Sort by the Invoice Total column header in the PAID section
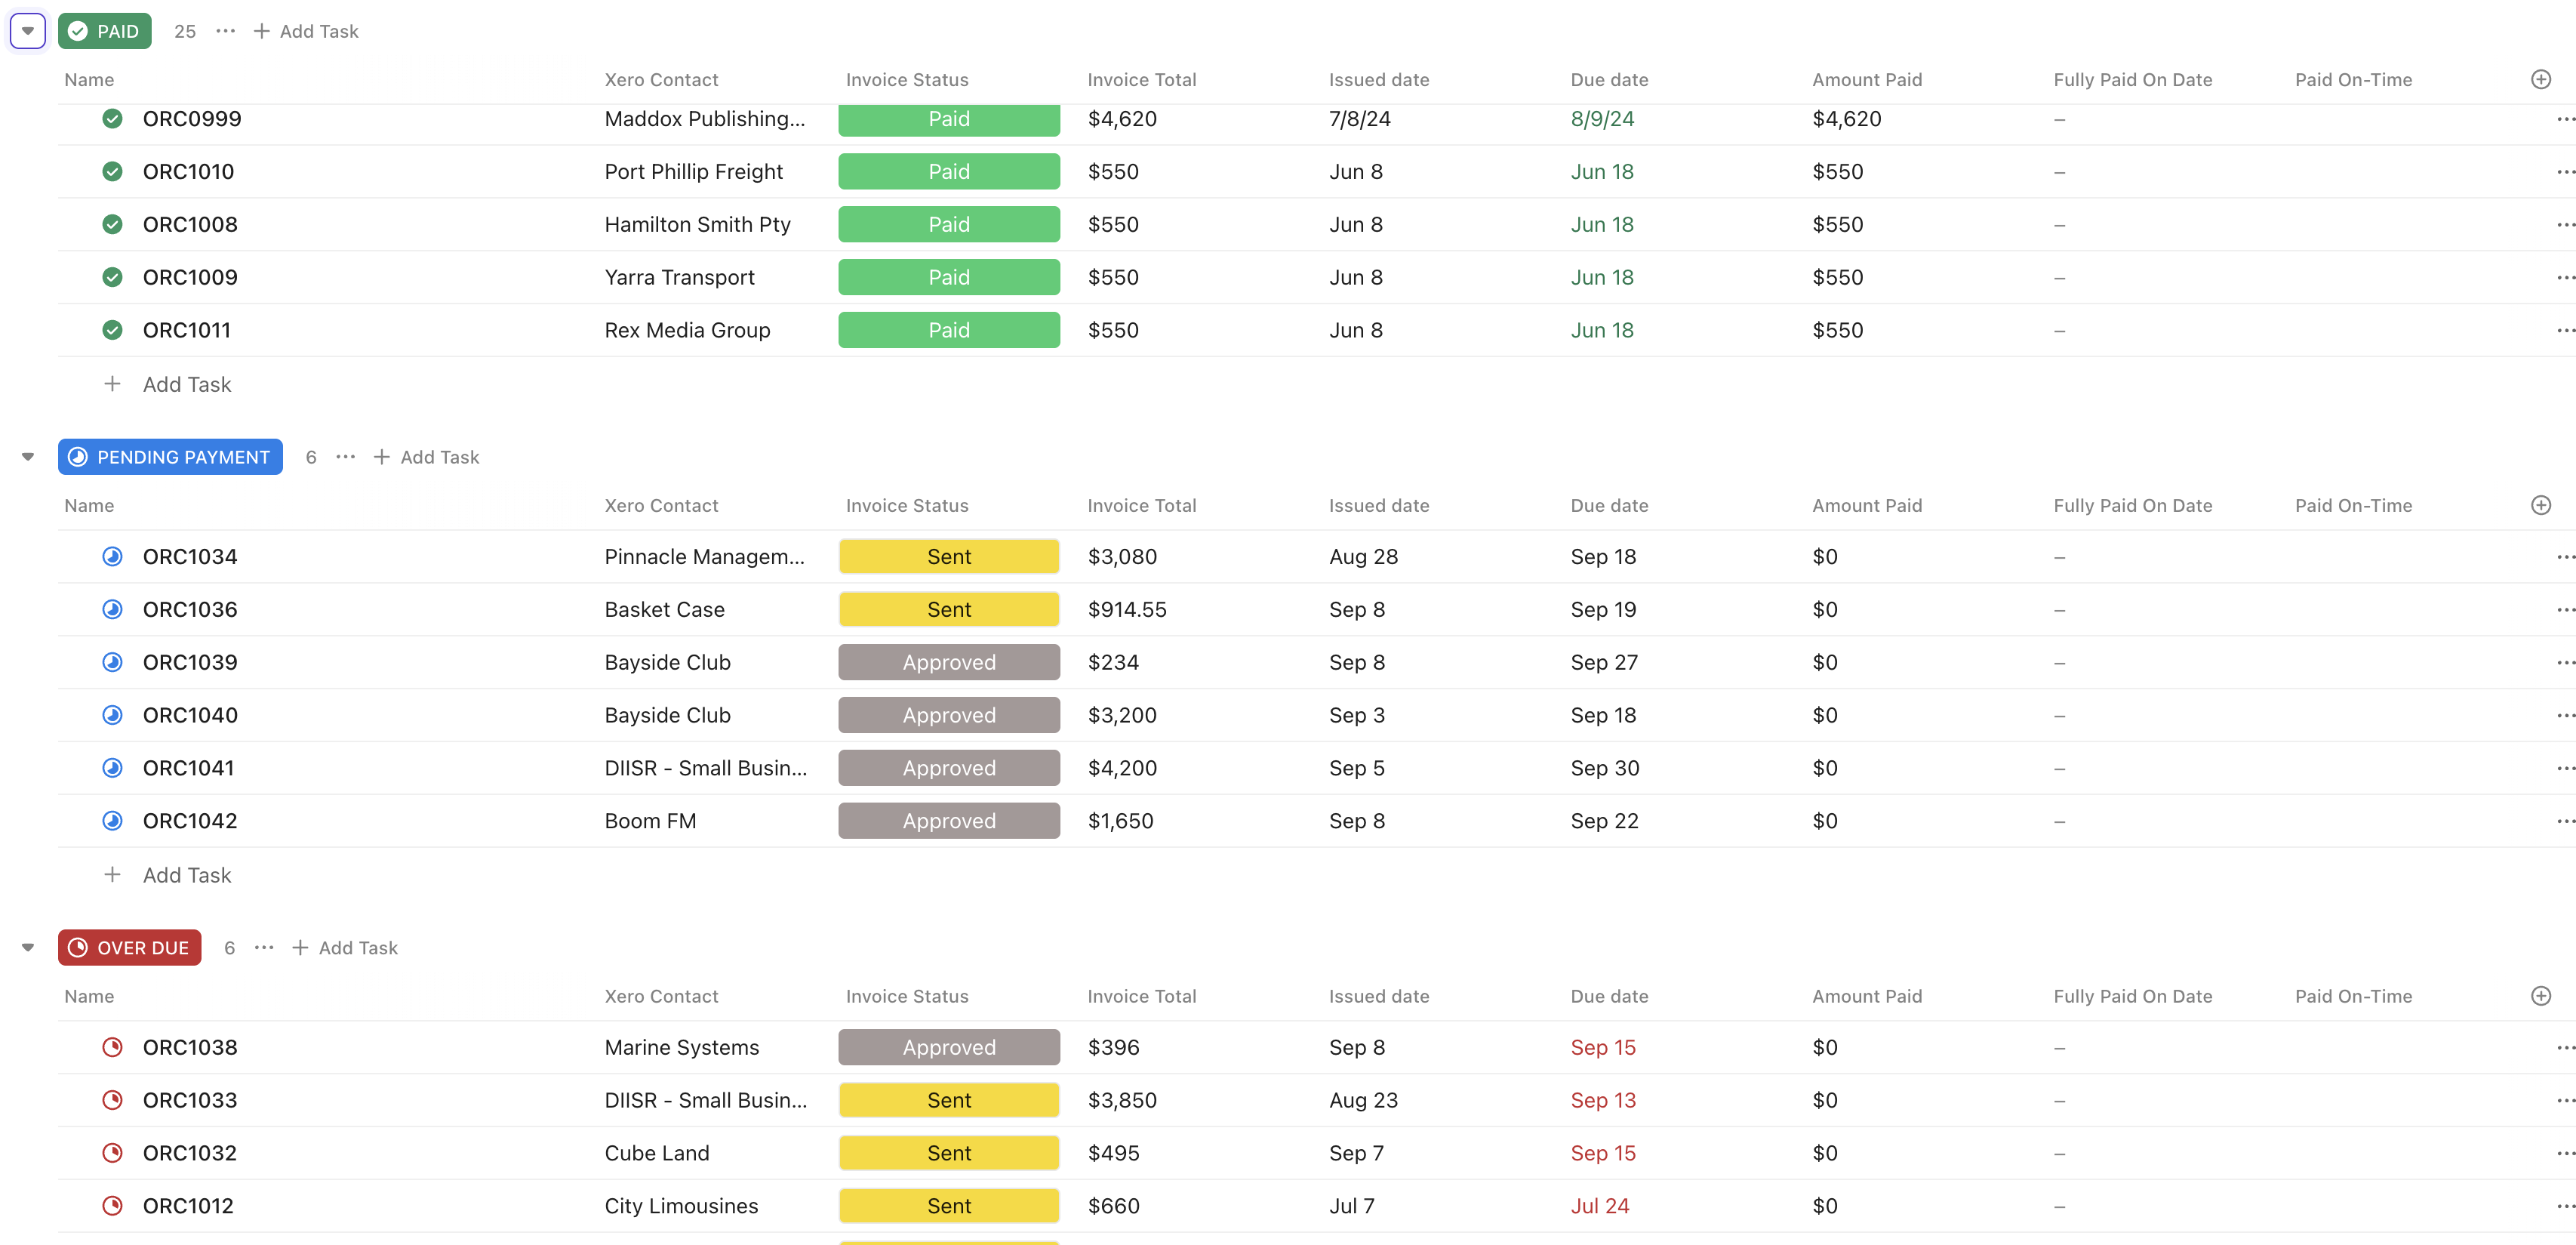The image size is (2576, 1245). point(1141,80)
